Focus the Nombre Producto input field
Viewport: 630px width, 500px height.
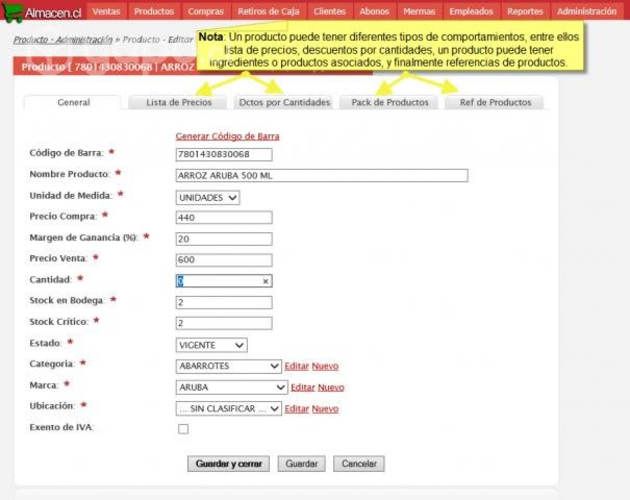tap(322, 176)
